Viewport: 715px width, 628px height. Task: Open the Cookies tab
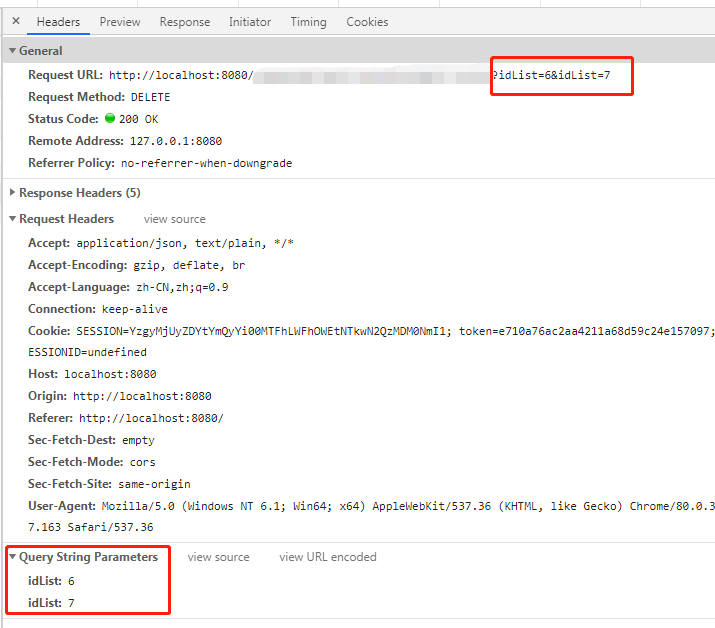(x=367, y=22)
